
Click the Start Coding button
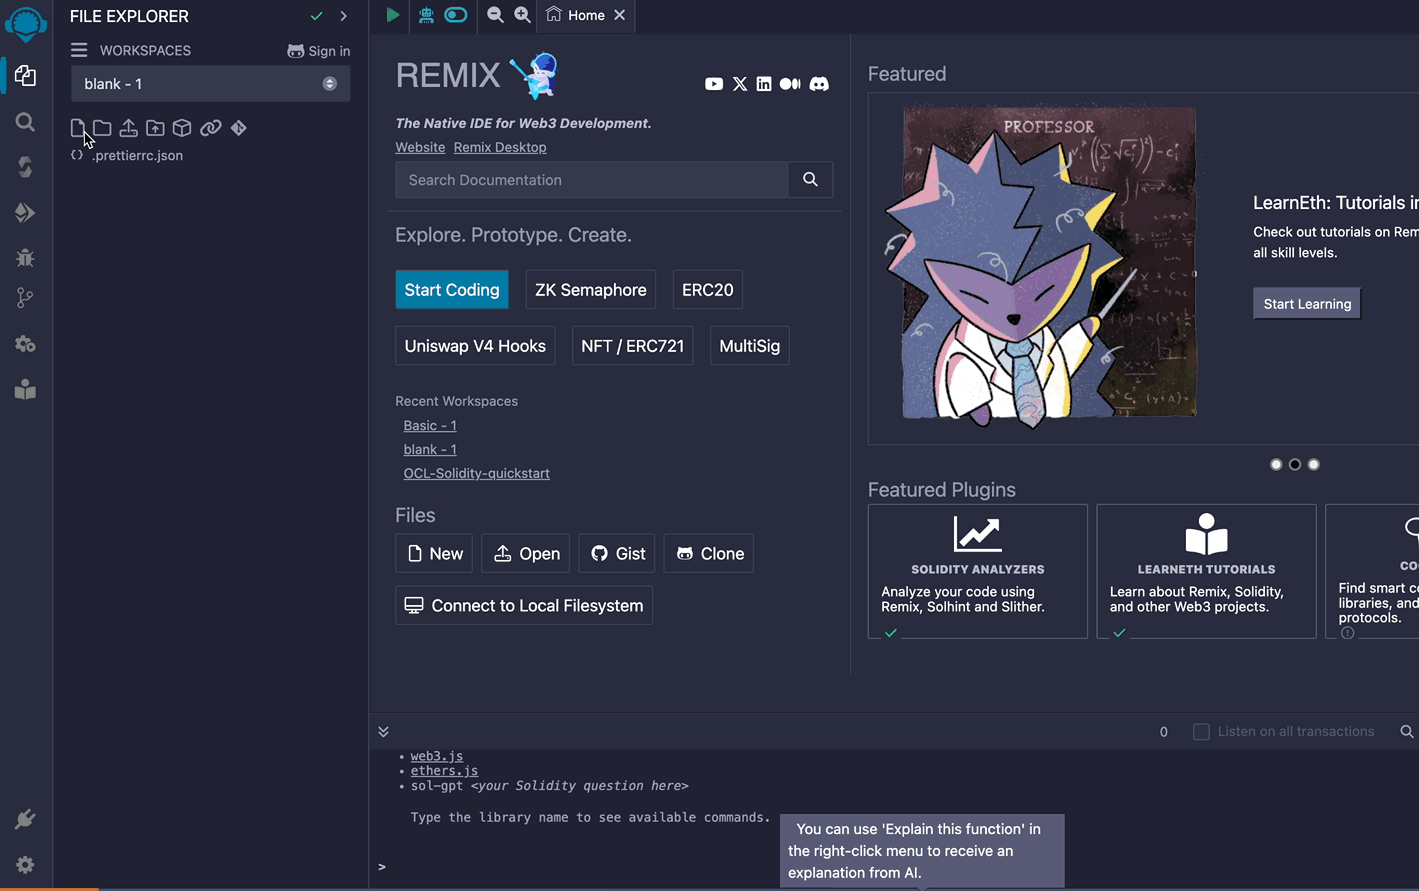pos(451,290)
